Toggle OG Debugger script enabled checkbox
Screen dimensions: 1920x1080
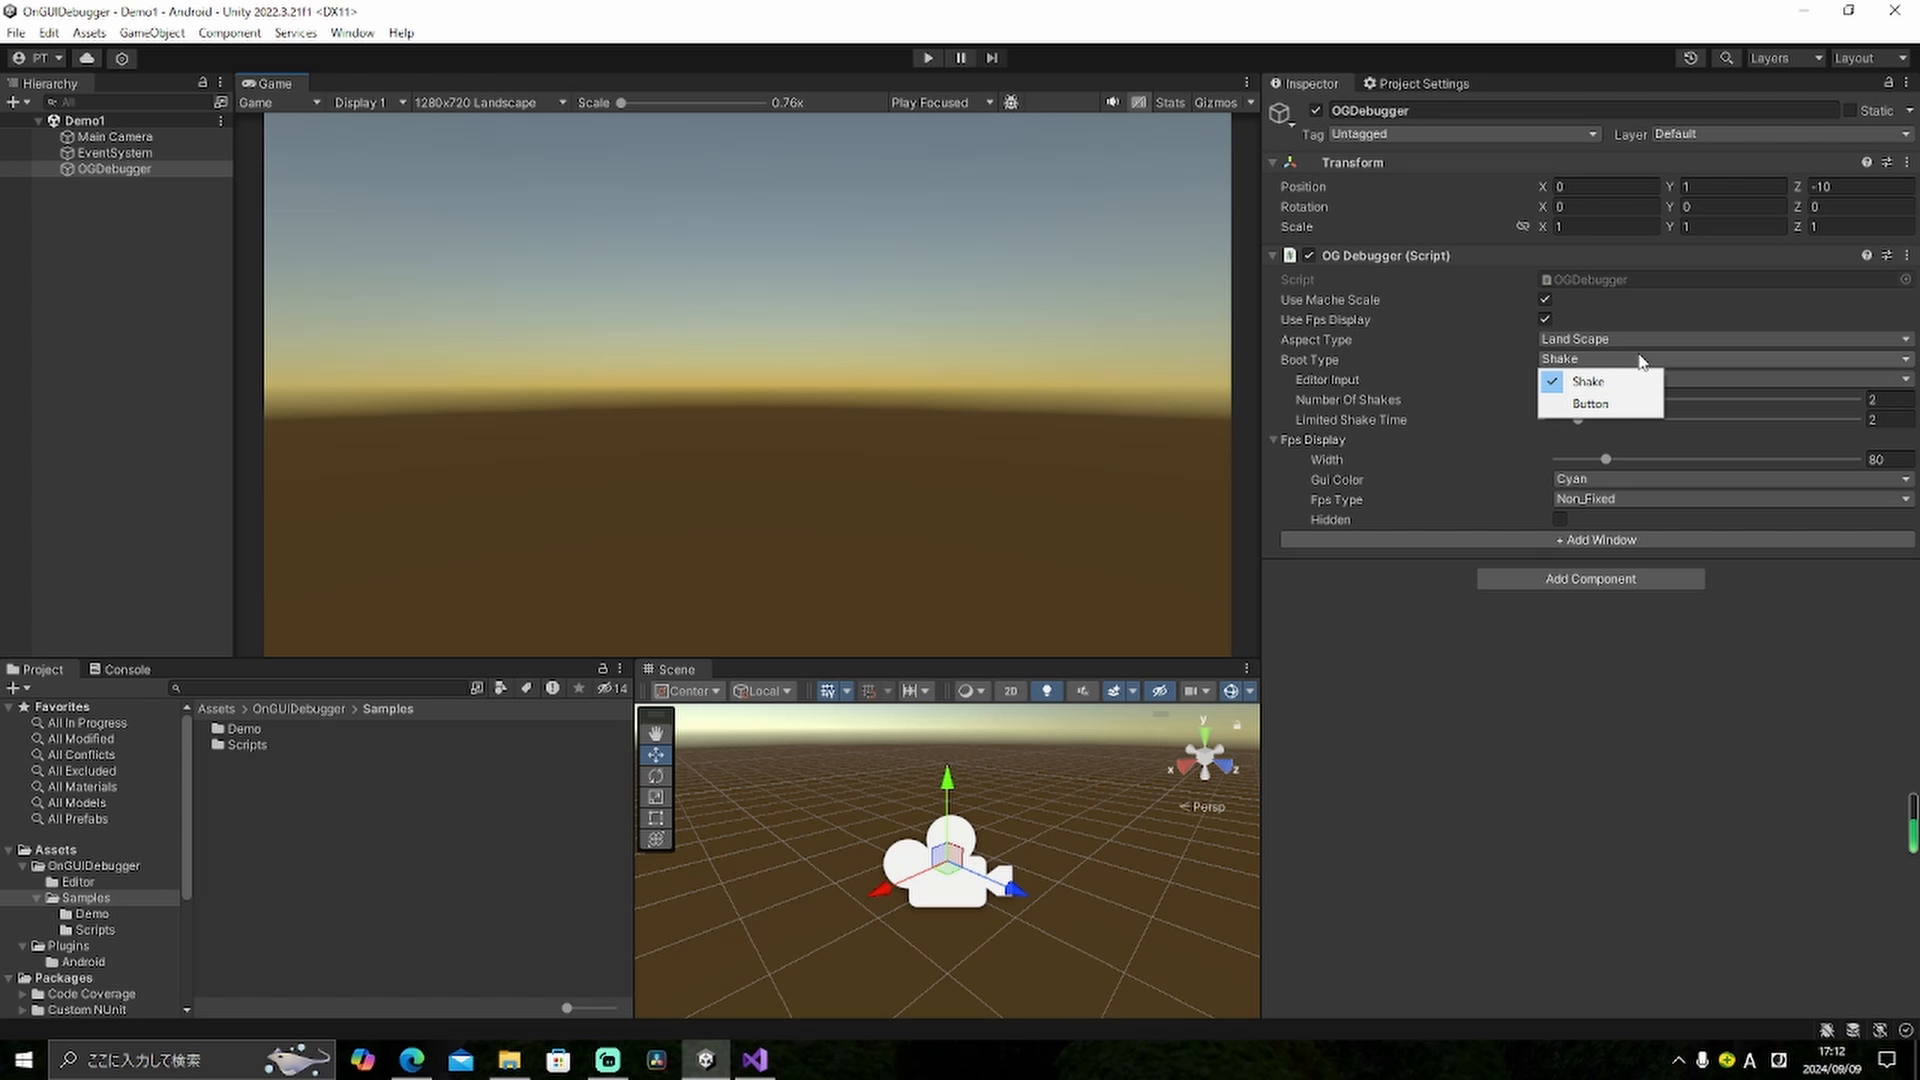[1309, 255]
